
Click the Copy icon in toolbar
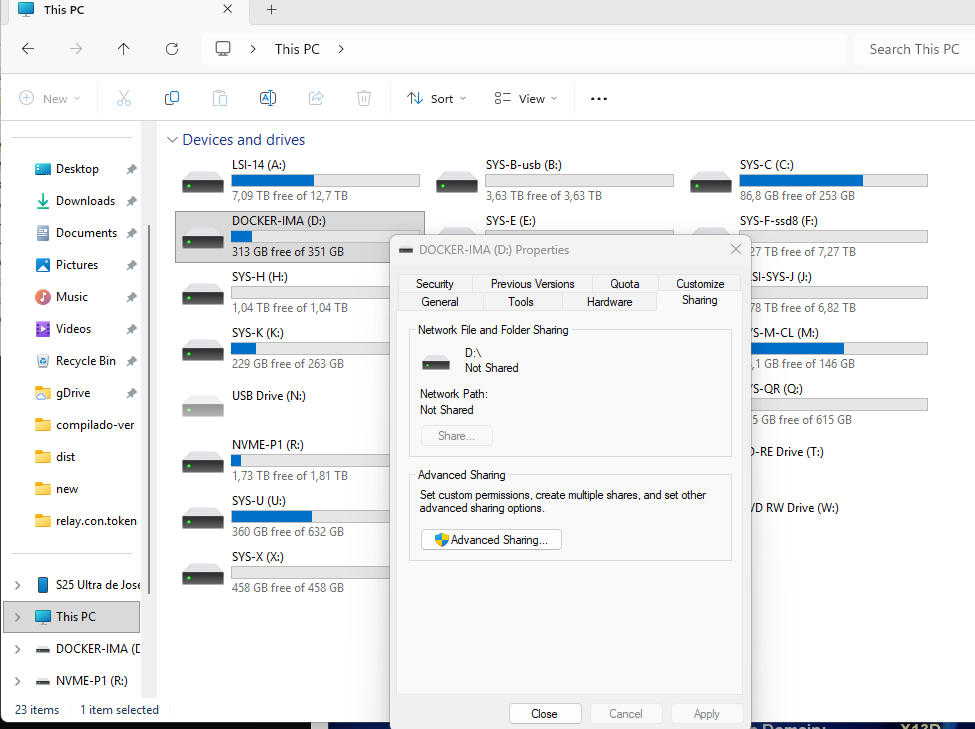point(172,98)
